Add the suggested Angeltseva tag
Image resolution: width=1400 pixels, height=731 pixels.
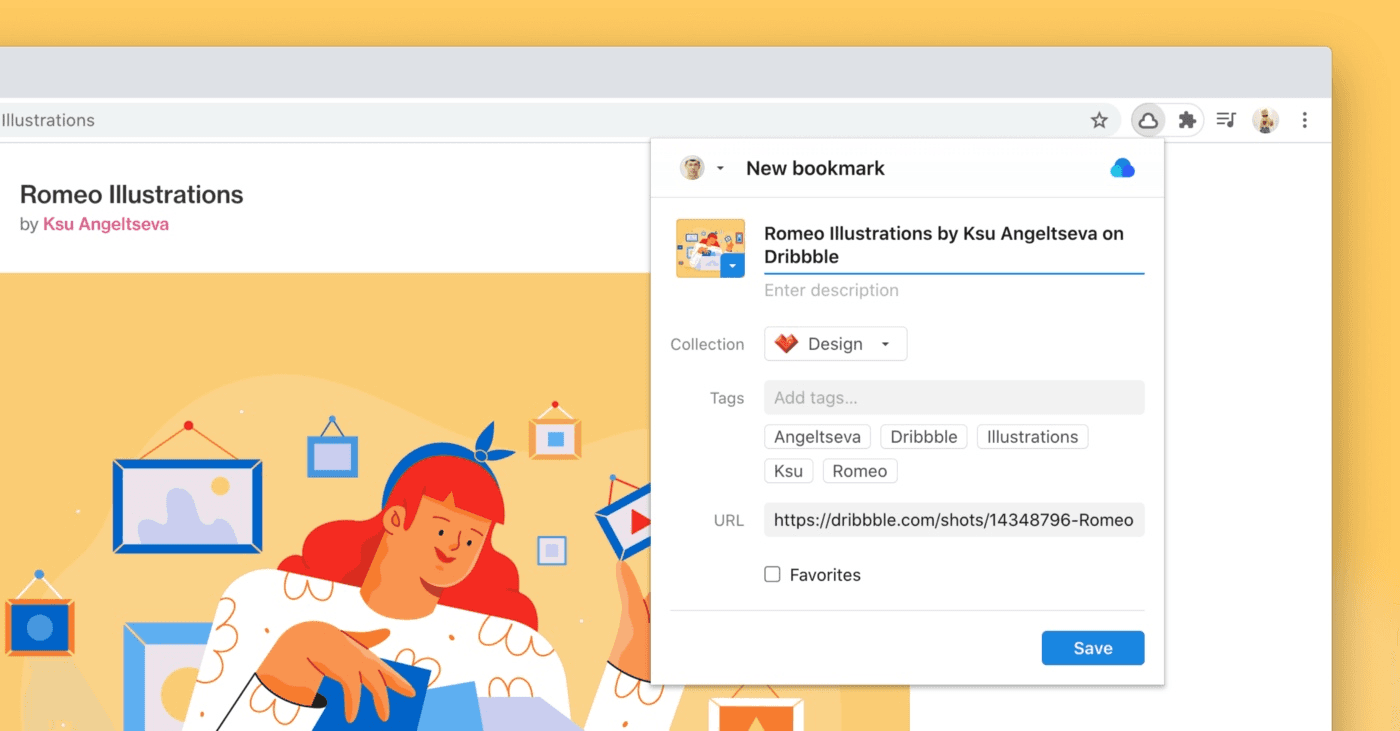pyautogui.click(x=817, y=437)
